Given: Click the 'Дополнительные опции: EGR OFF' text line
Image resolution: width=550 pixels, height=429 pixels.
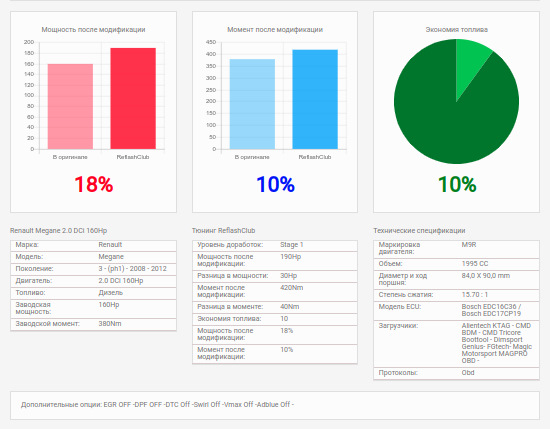Looking at the screenshot, I should (157, 404).
